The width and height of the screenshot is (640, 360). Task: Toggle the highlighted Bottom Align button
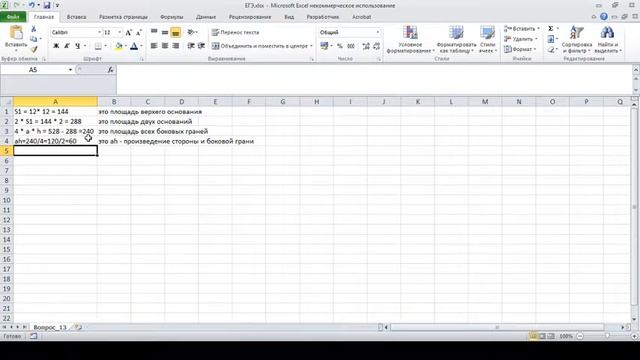(x=176, y=32)
